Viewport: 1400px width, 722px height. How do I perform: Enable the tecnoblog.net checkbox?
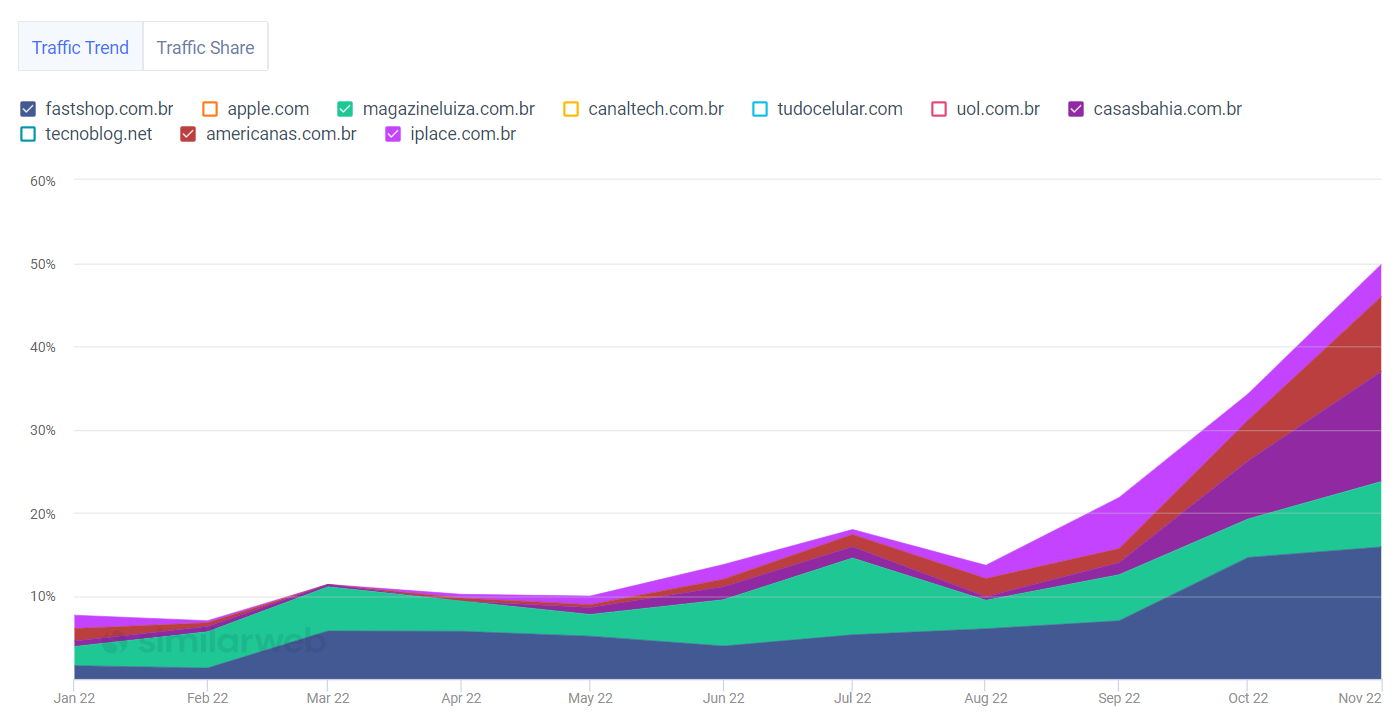point(28,134)
